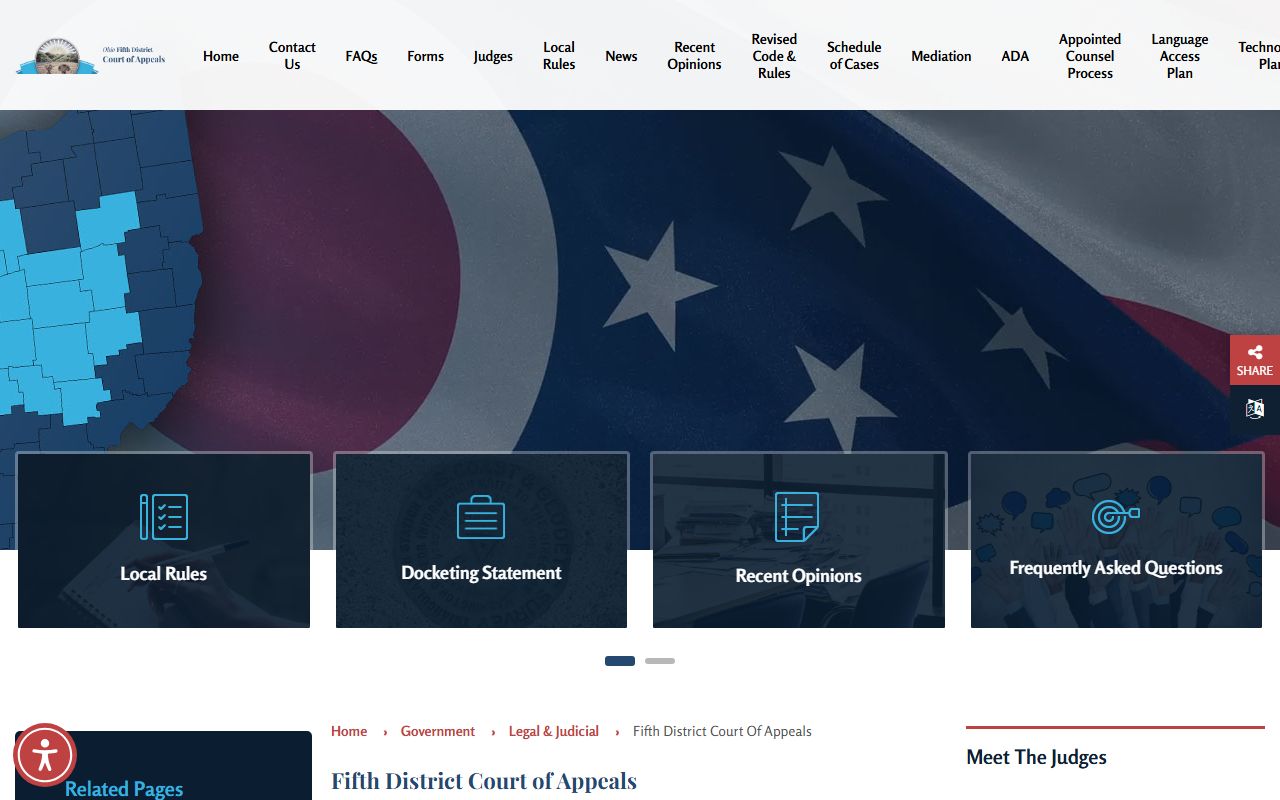Open the Contact Us navigation link
The height and width of the screenshot is (800, 1280).
(292, 56)
